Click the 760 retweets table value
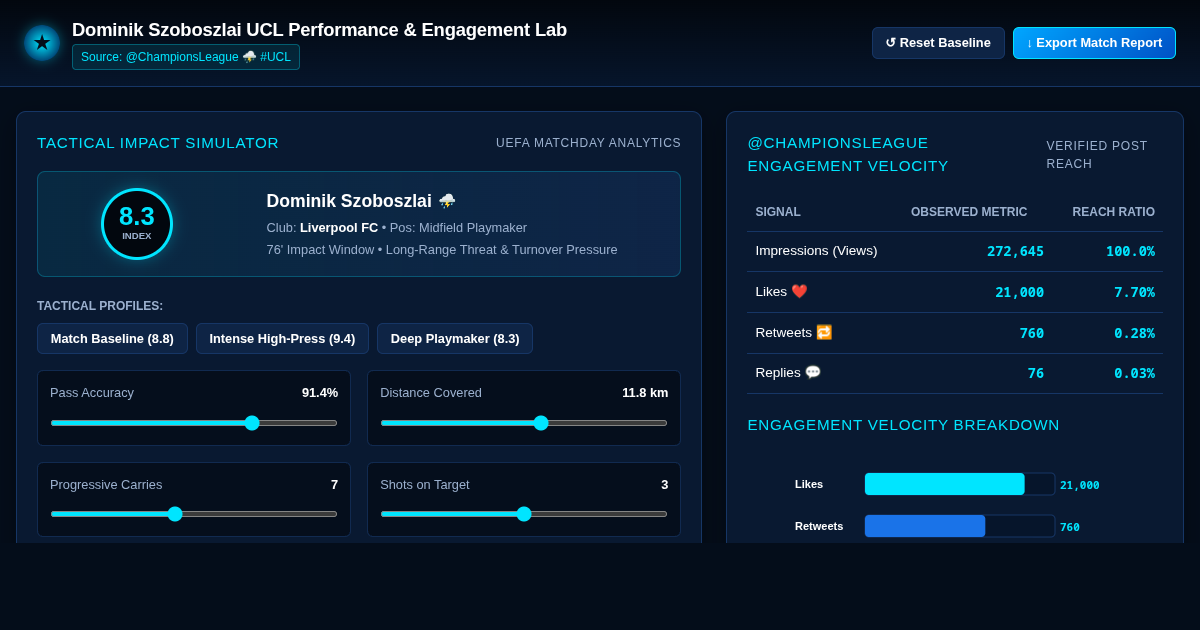 pyautogui.click(x=1032, y=333)
